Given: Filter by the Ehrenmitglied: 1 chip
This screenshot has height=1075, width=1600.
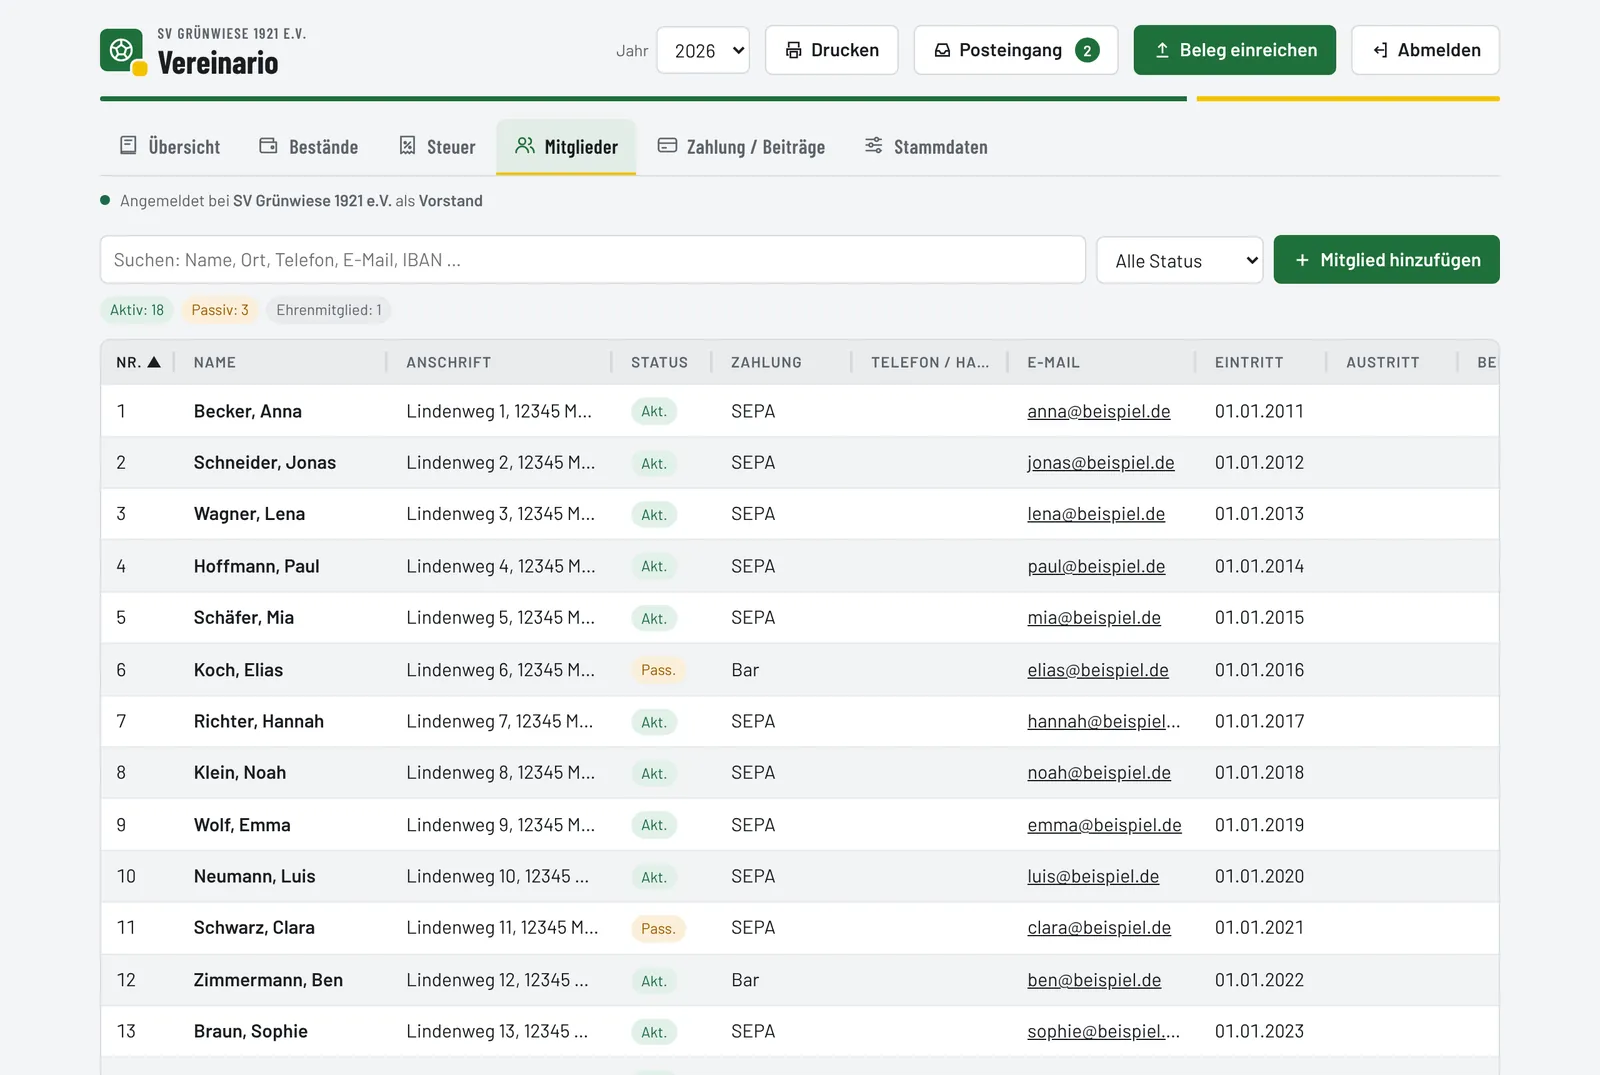Looking at the screenshot, I should 329,310.
